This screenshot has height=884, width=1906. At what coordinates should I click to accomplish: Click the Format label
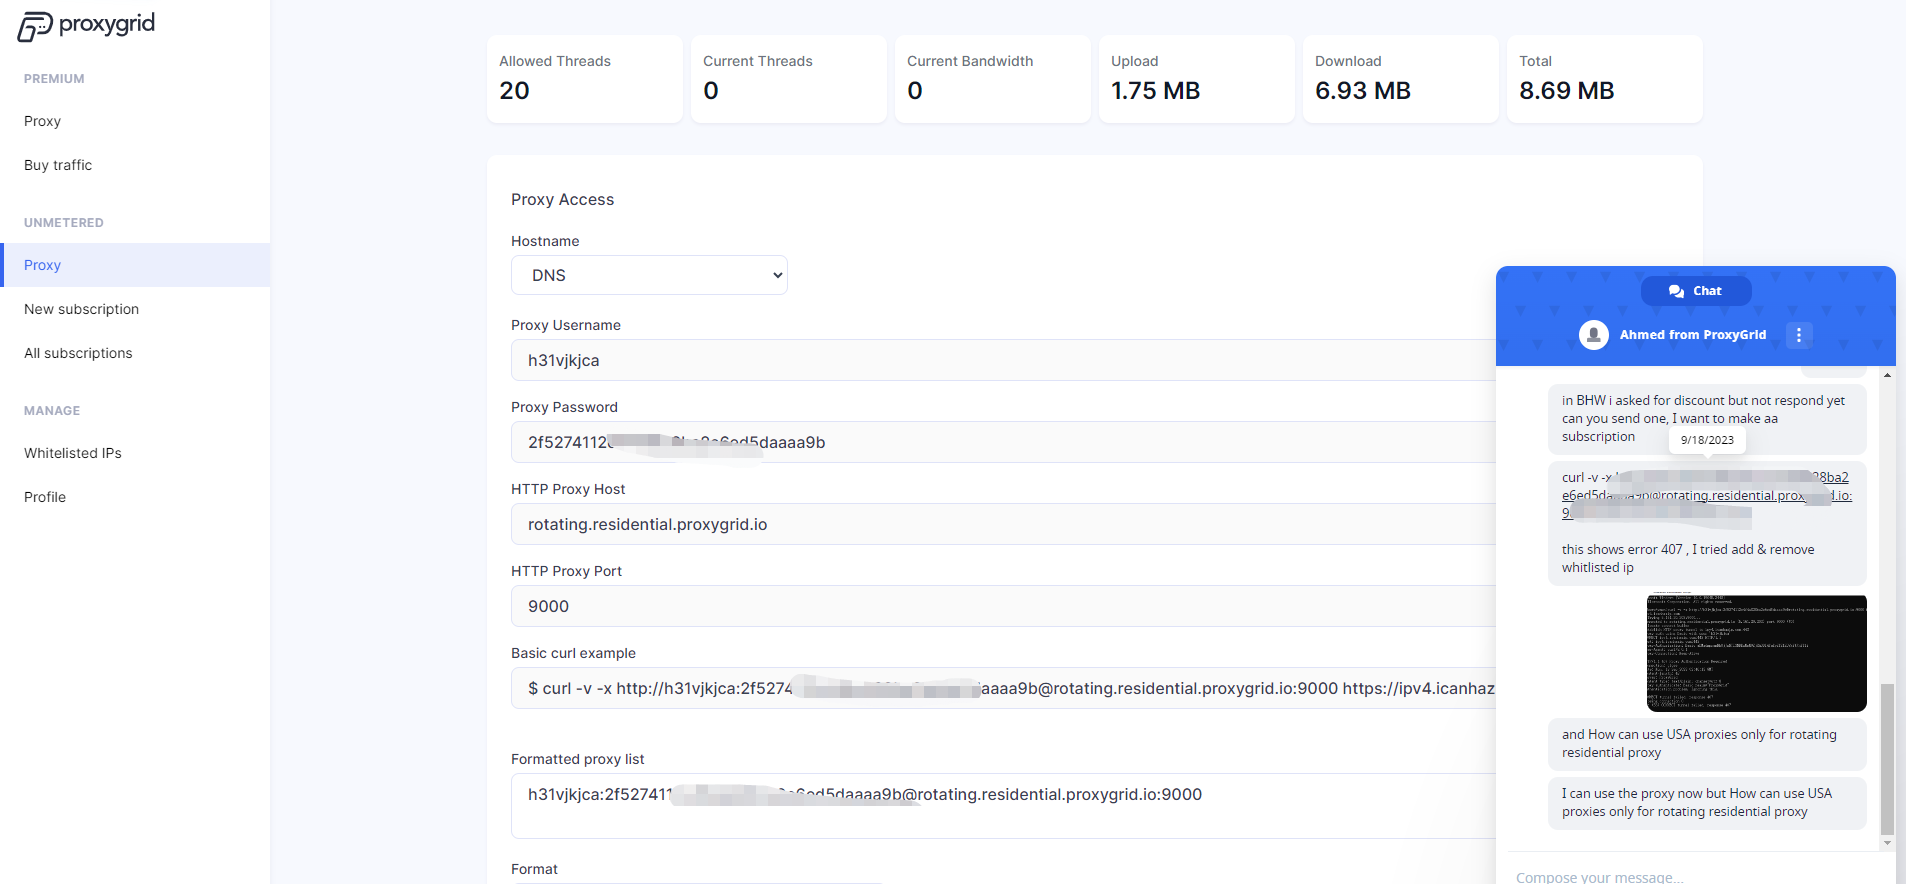pos(534,869)
